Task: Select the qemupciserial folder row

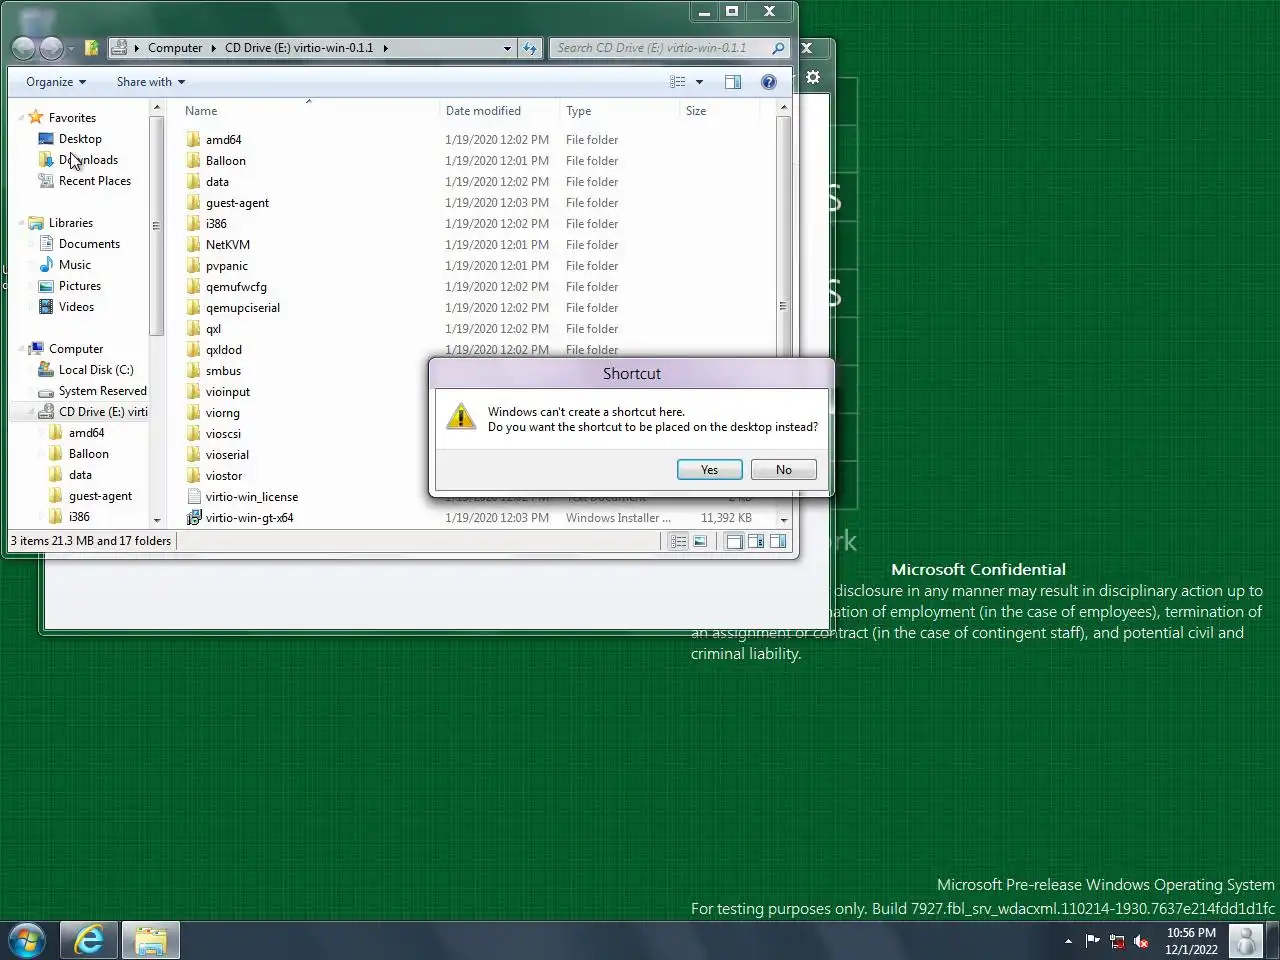Action: [478, 308]
